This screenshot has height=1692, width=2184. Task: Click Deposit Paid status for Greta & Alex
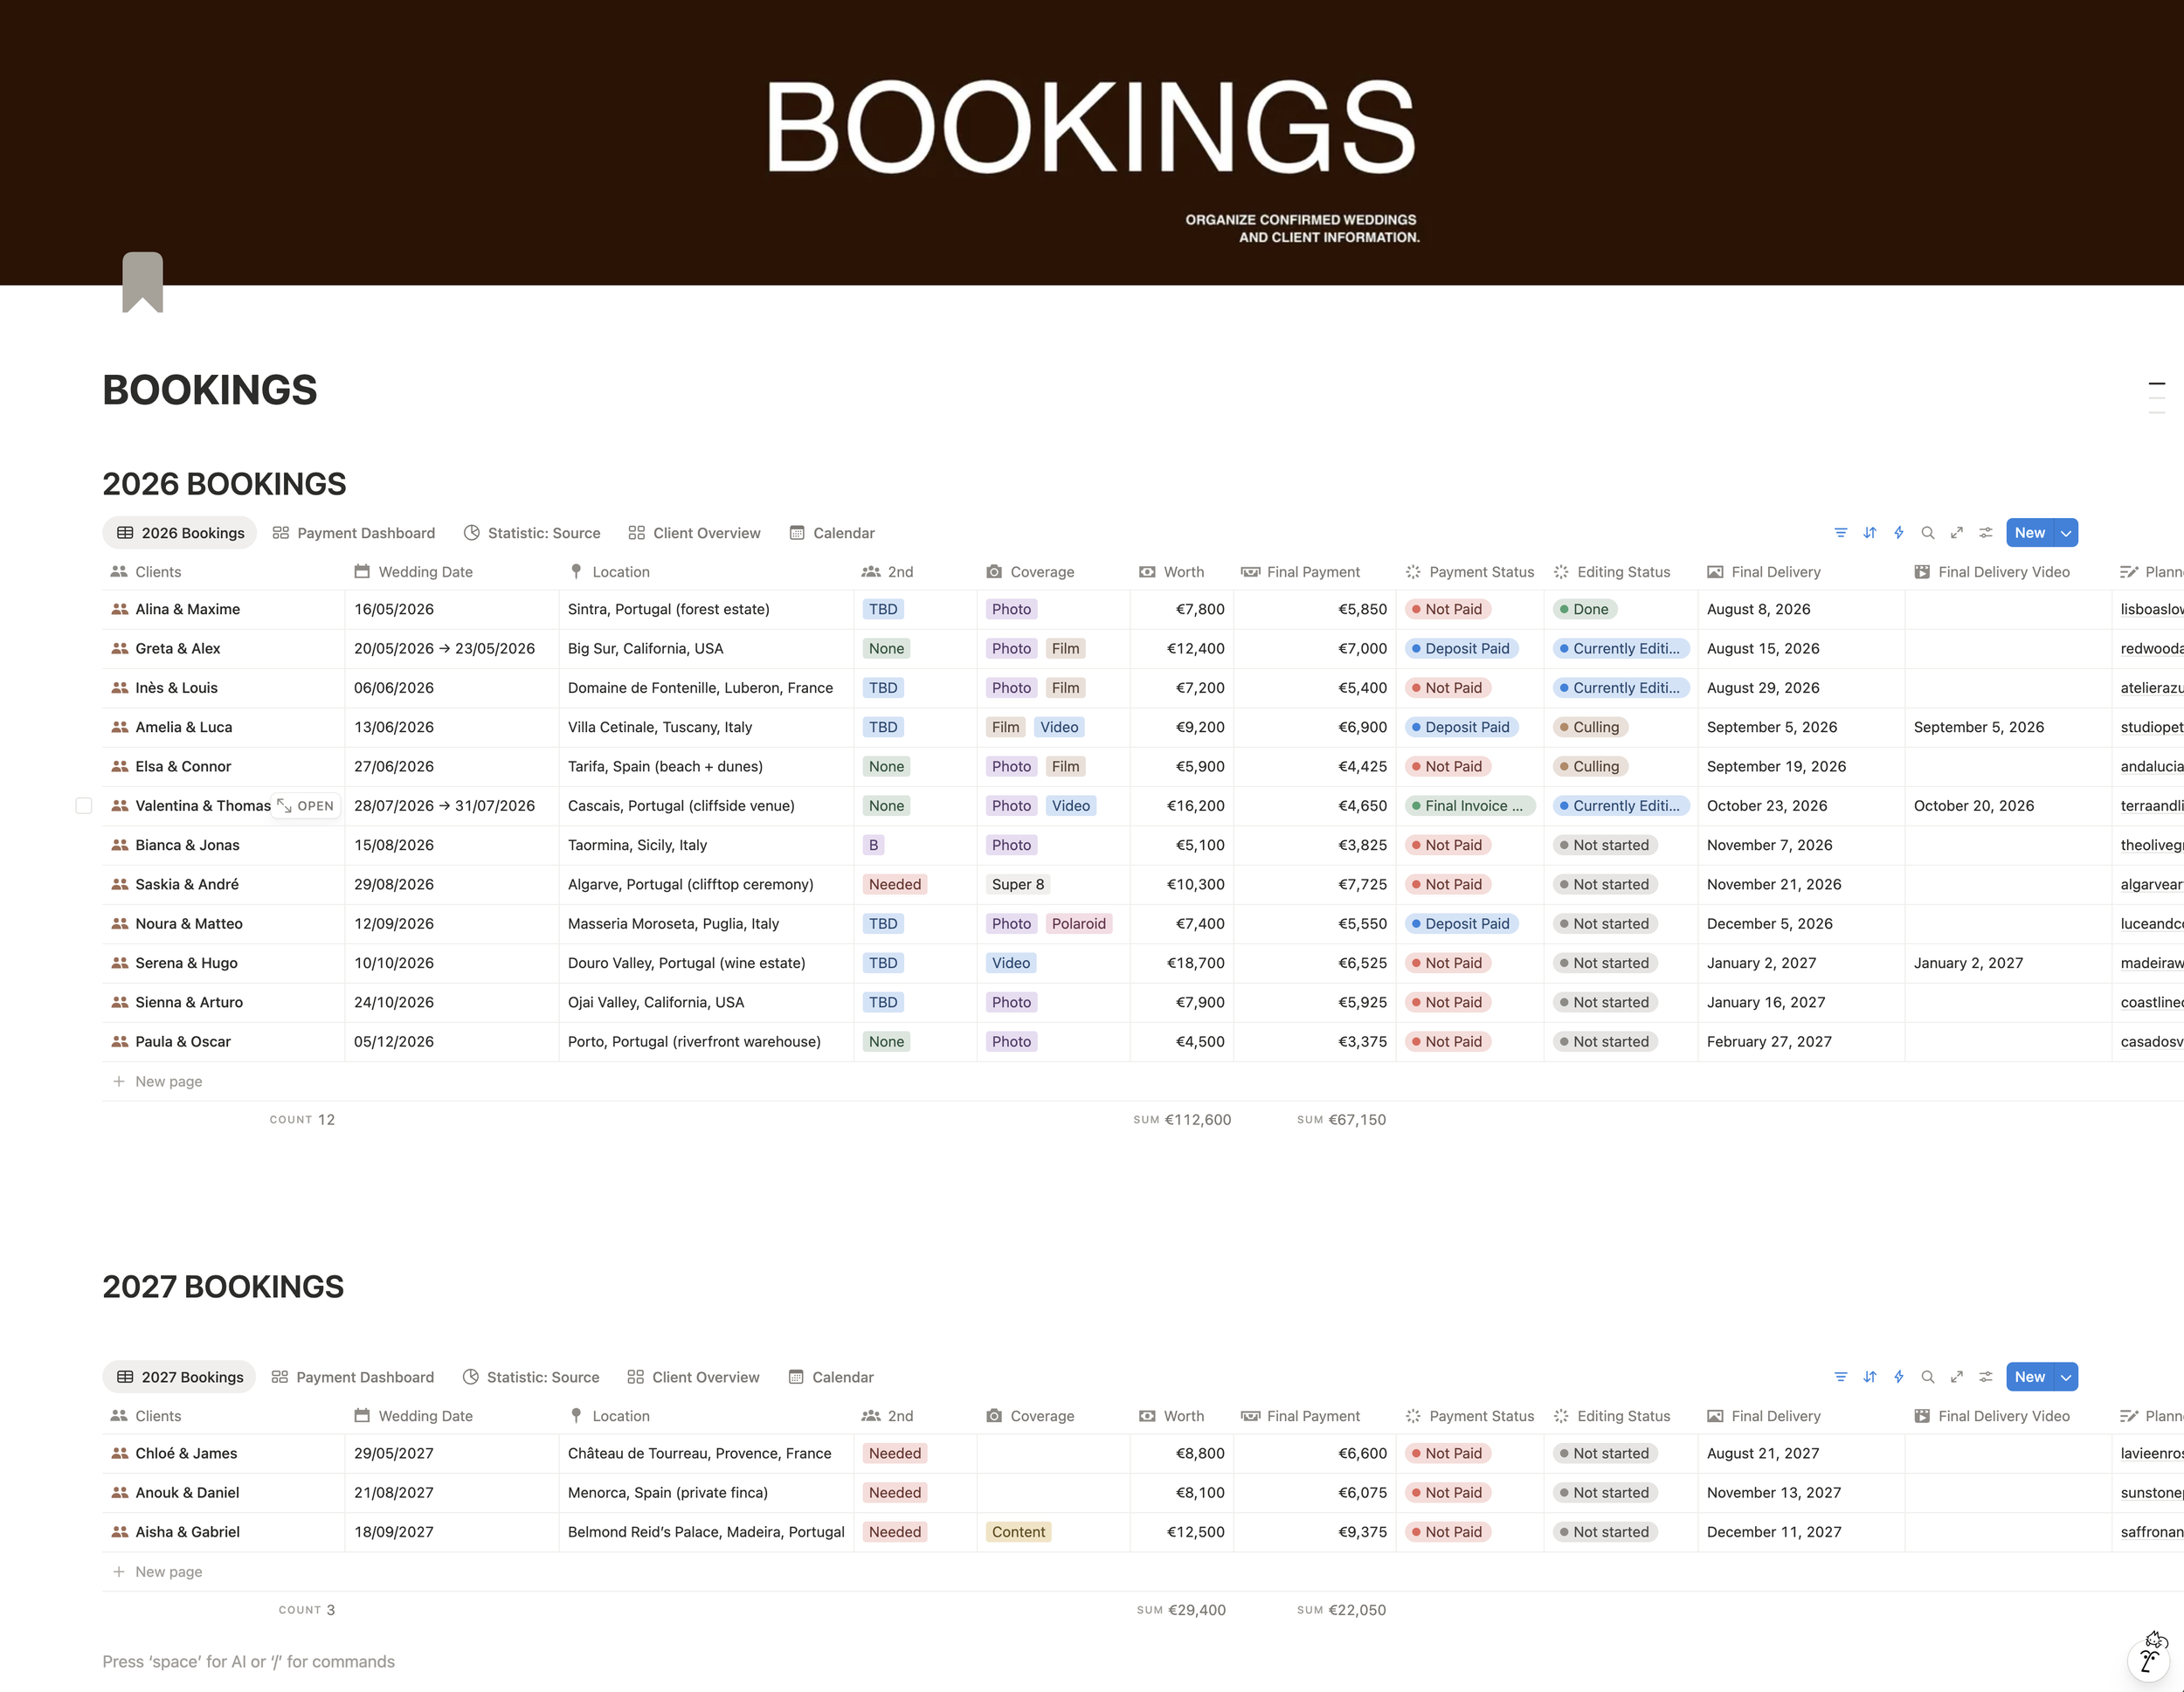[1462, 648]
